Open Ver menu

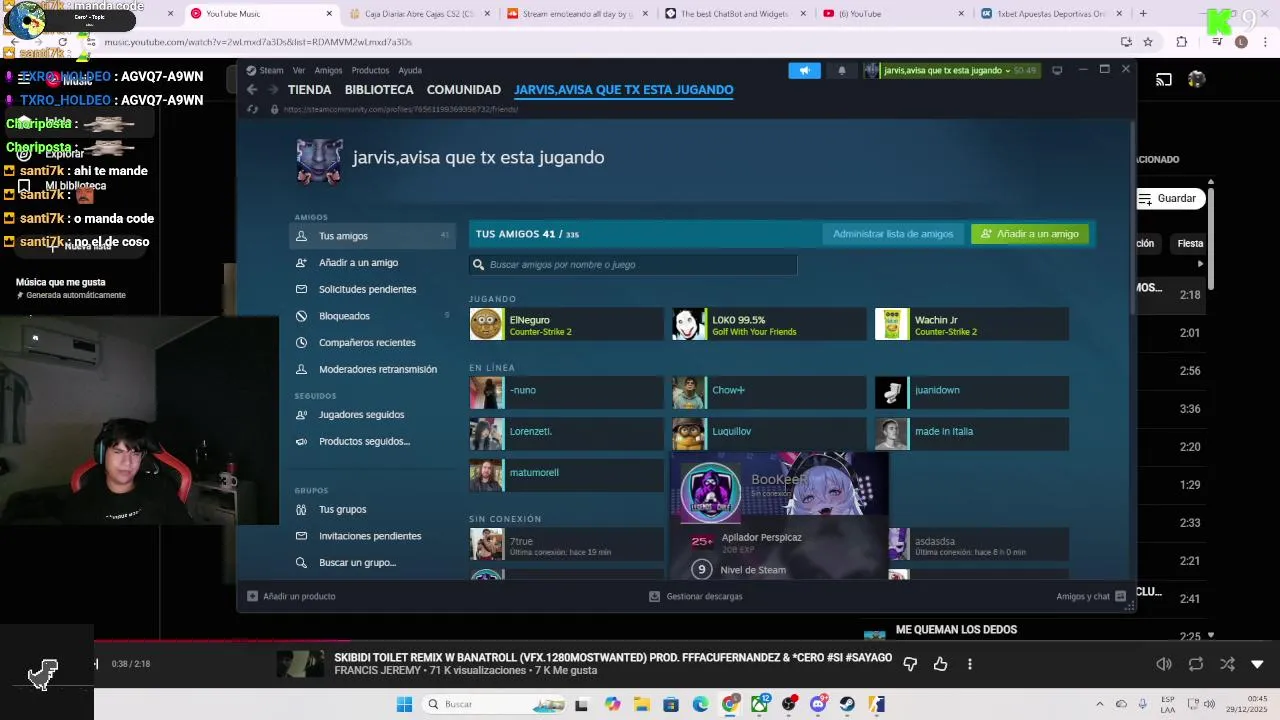pos(299,70)
